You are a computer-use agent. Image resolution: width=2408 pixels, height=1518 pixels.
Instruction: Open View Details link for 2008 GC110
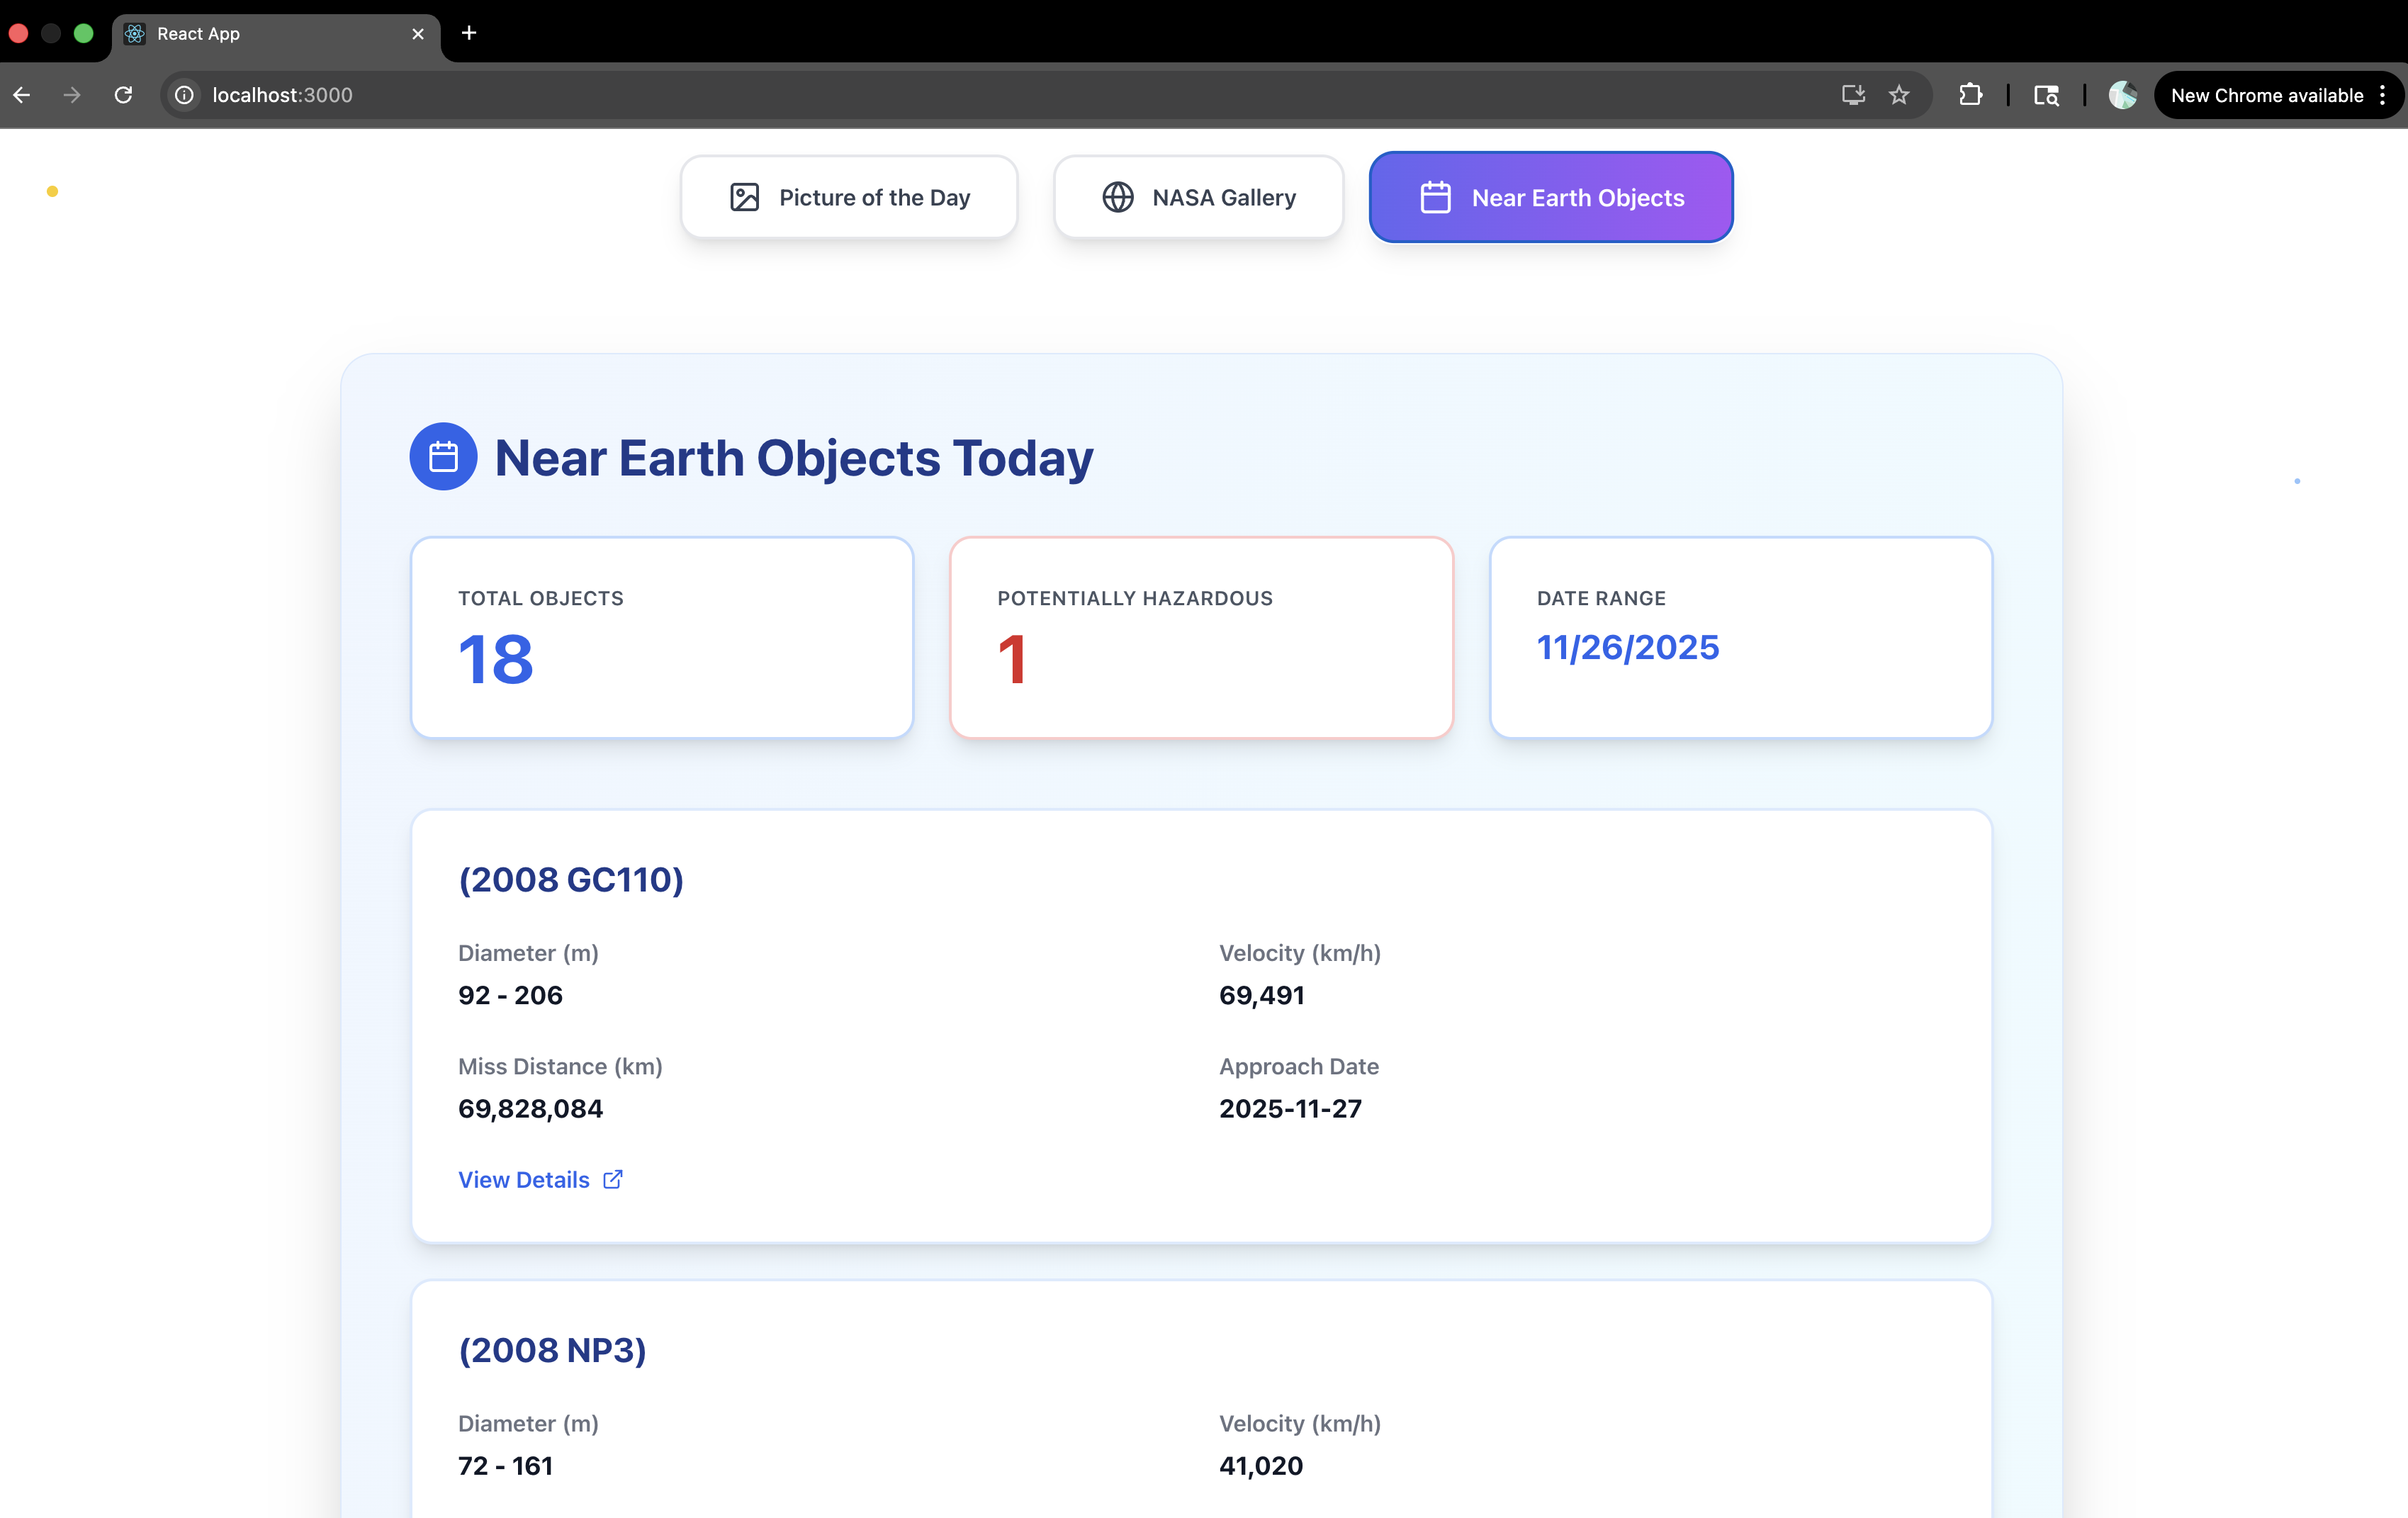(524, 1180)
